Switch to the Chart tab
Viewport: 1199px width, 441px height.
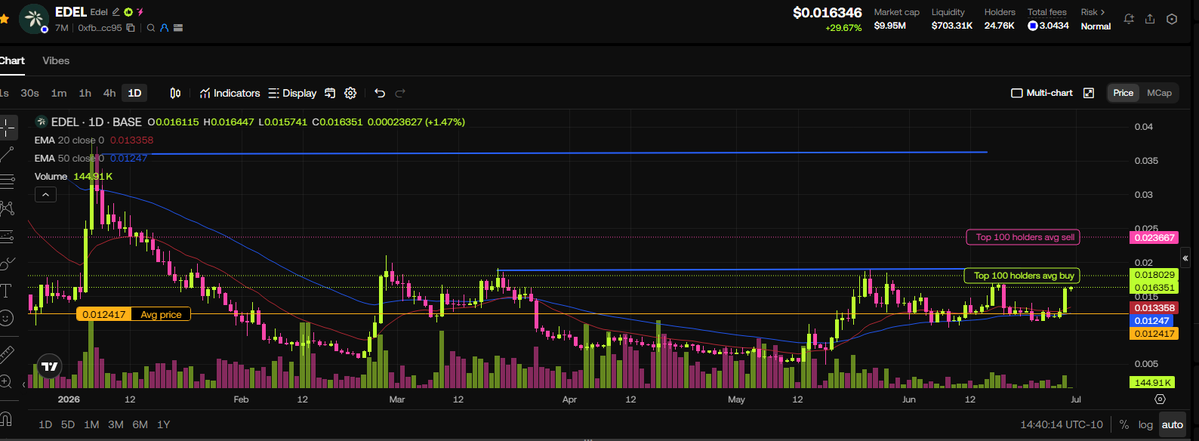coord(11,60)
